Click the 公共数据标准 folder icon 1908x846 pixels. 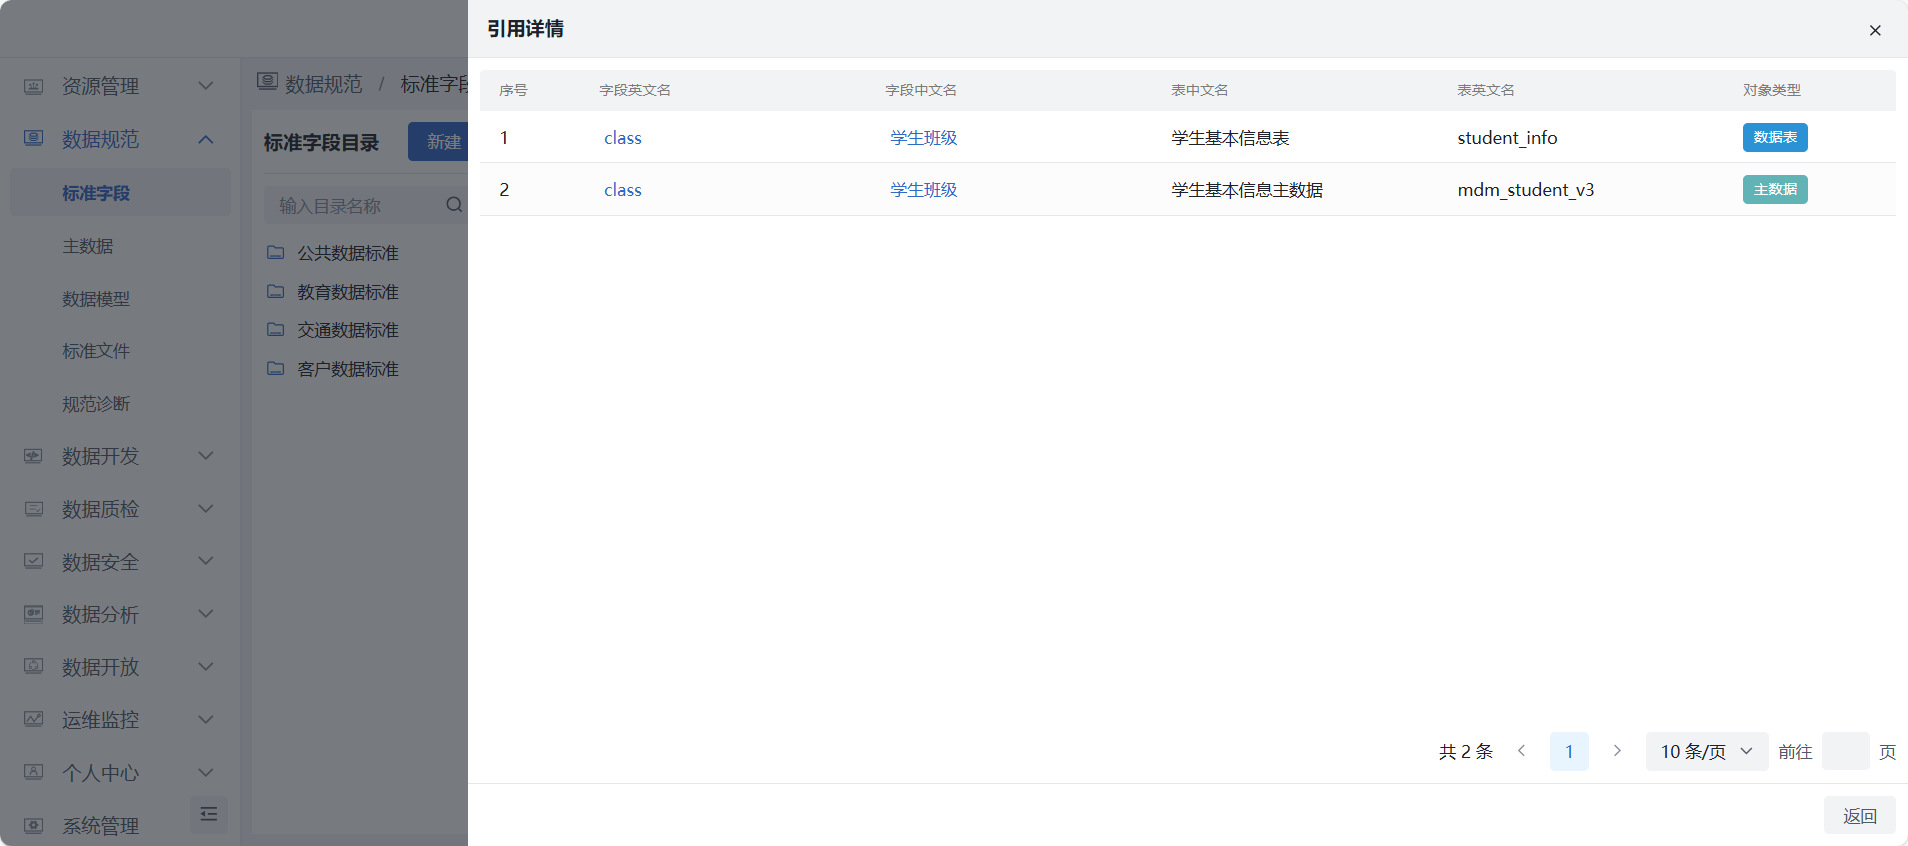point(276,253)
